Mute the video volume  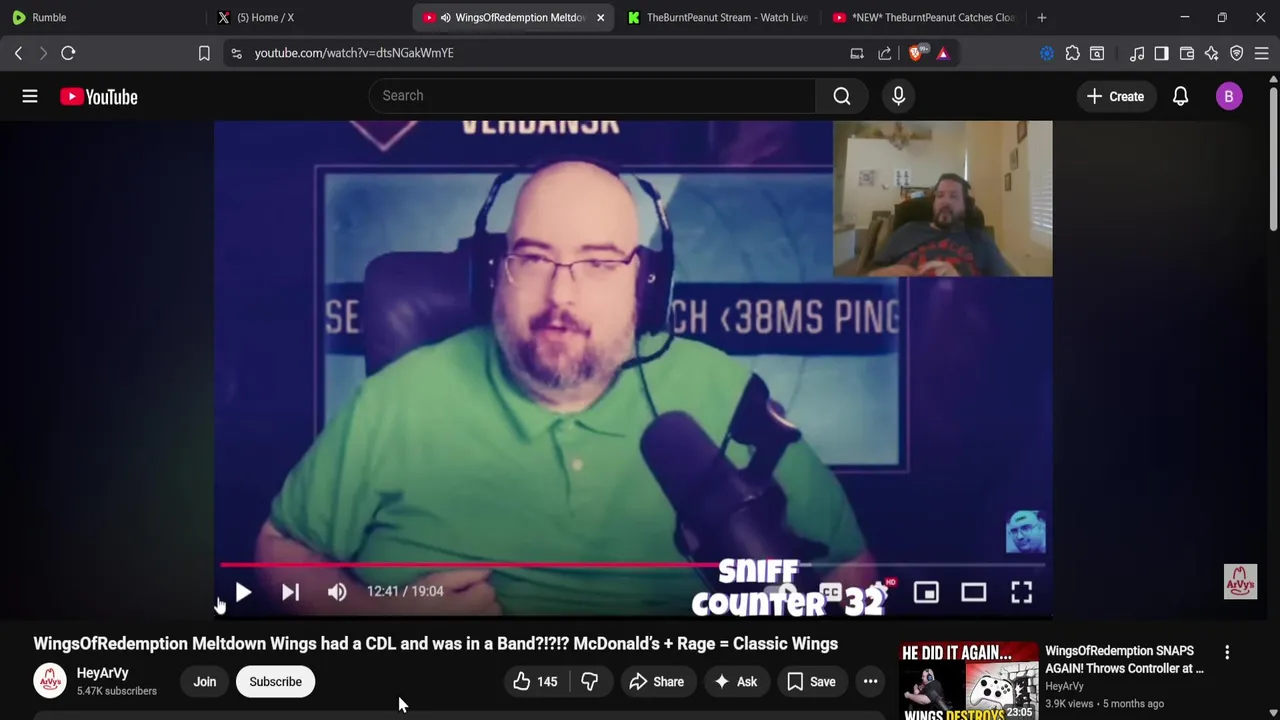[337, 592]
